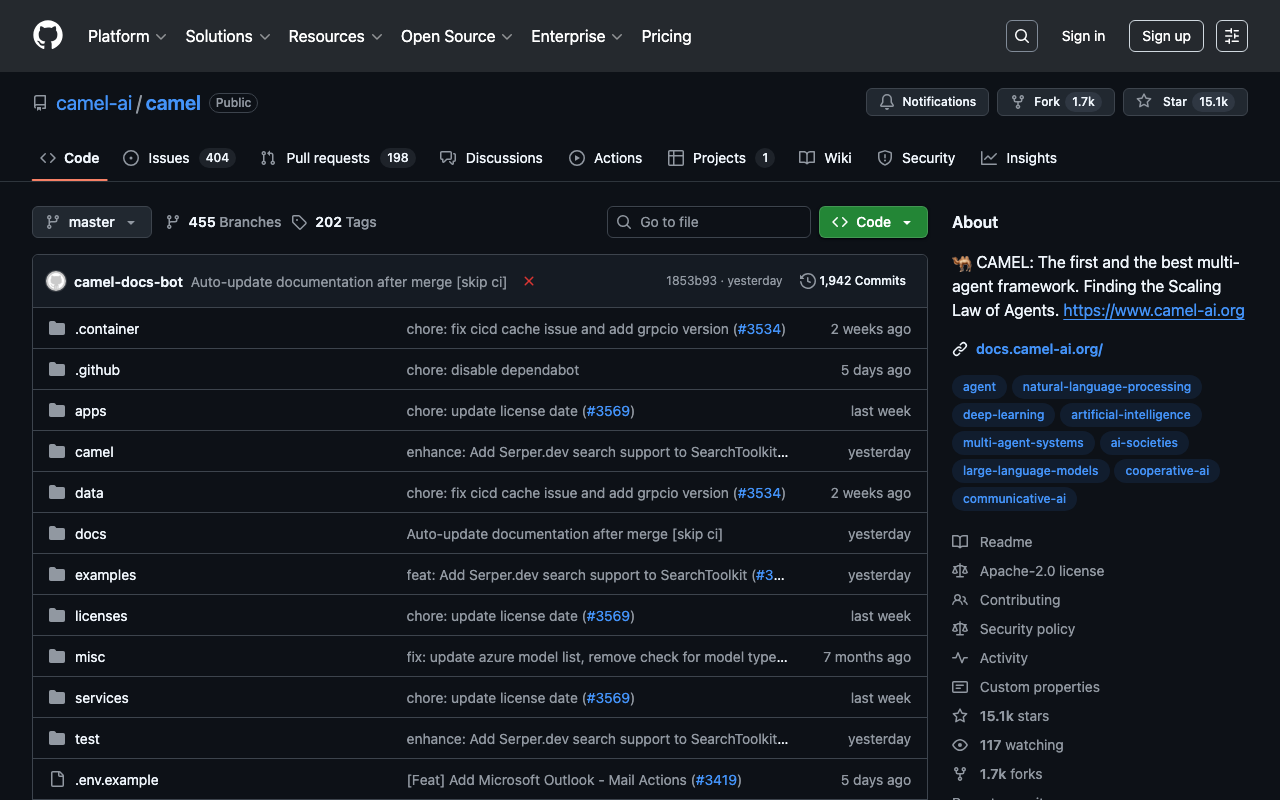Open the Insights tab
1280x800 pixels.
[1019, 158]
